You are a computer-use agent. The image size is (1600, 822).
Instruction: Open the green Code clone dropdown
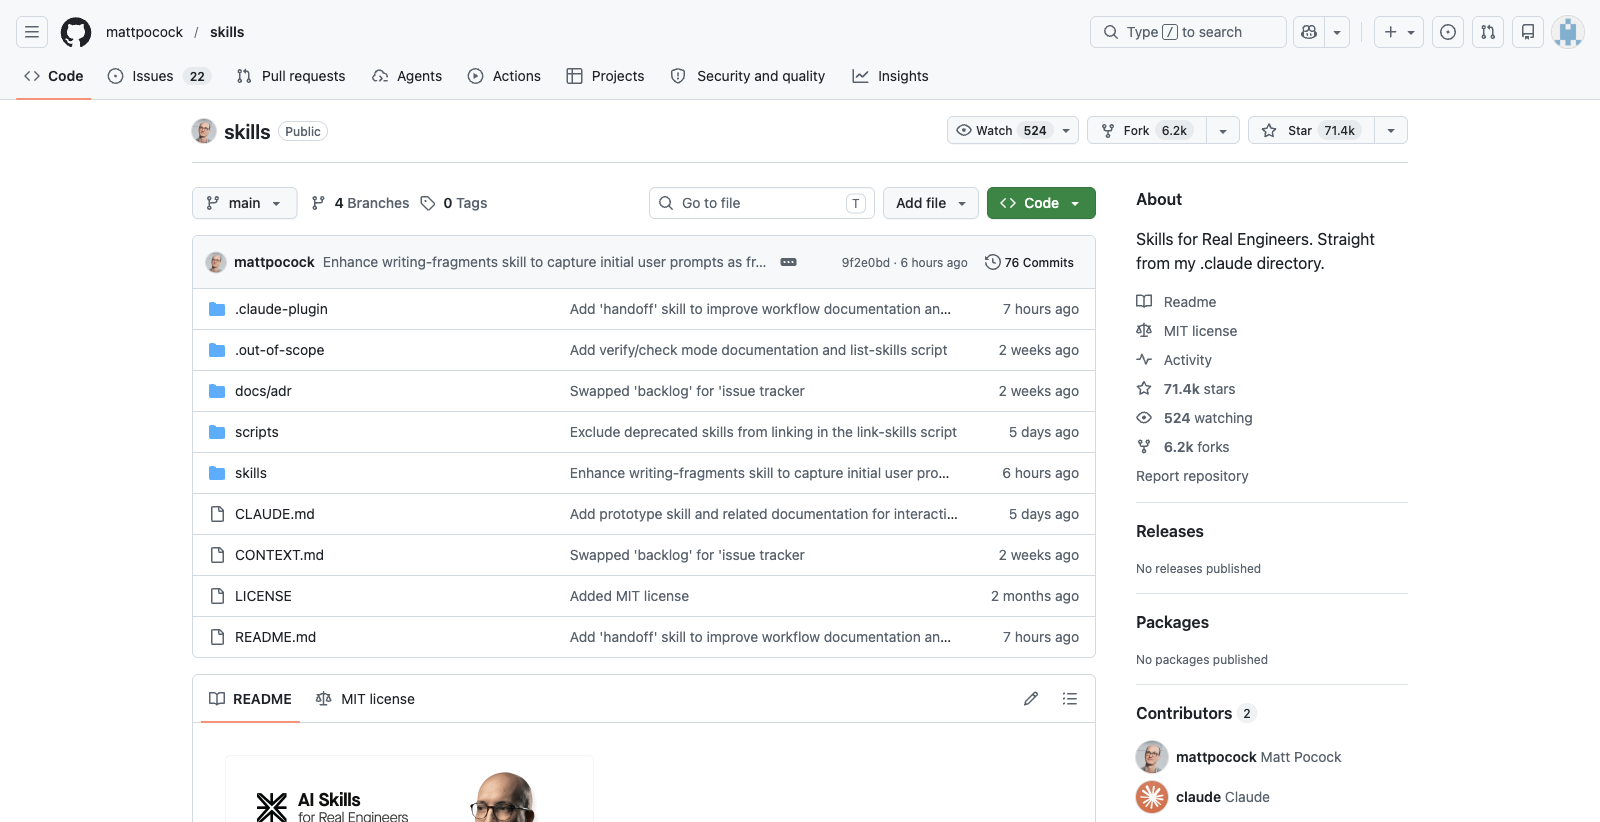pyautogui.click(x=1041, y=203)
